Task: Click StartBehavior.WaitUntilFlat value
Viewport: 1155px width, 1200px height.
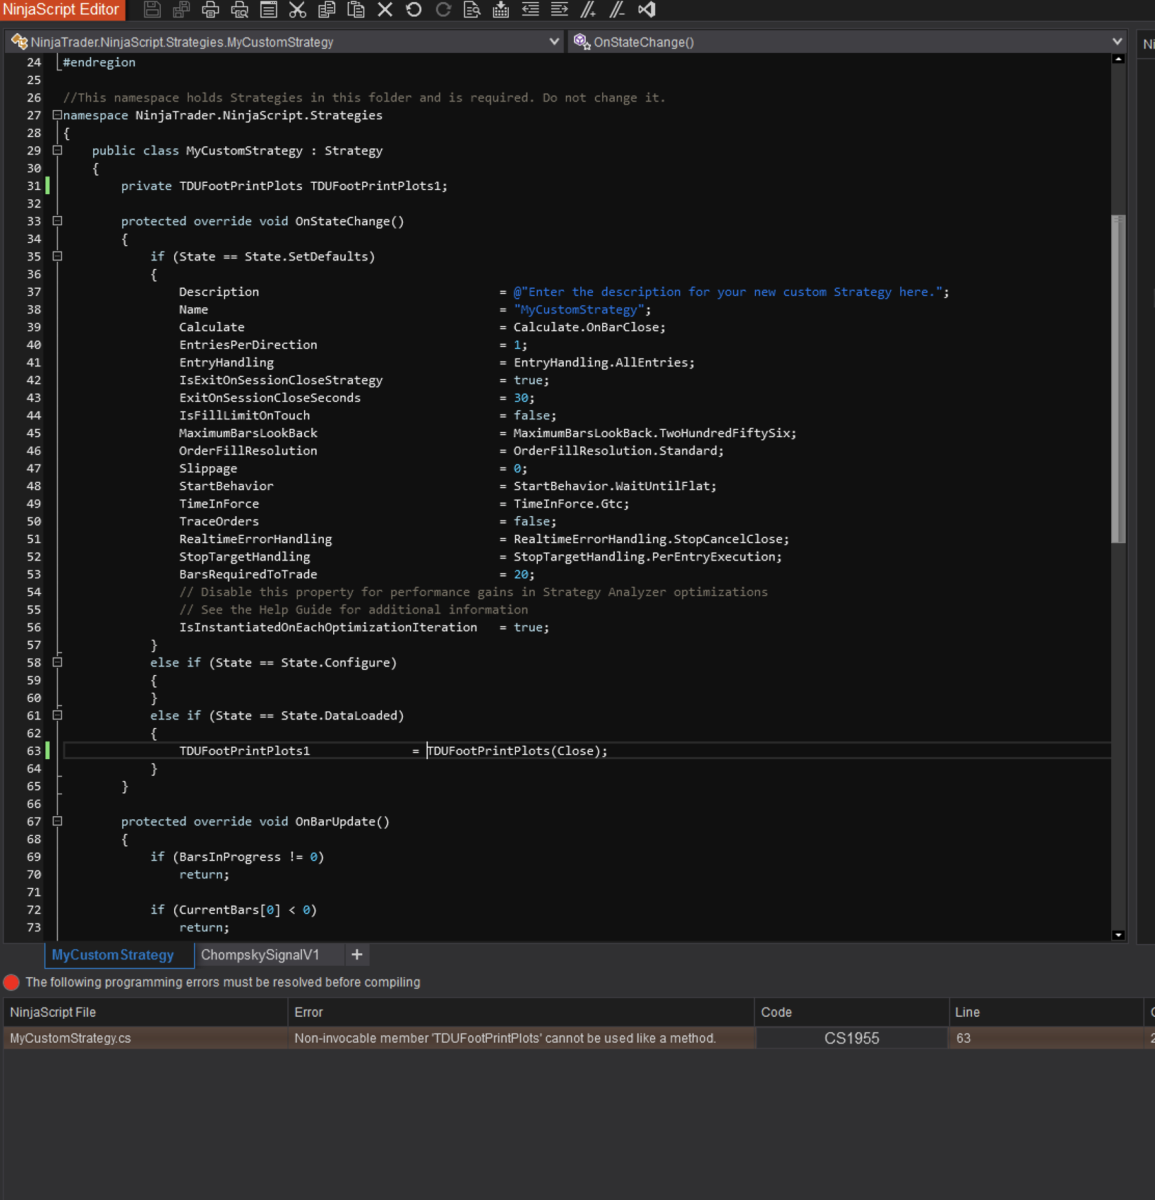Action: [615, 486]
